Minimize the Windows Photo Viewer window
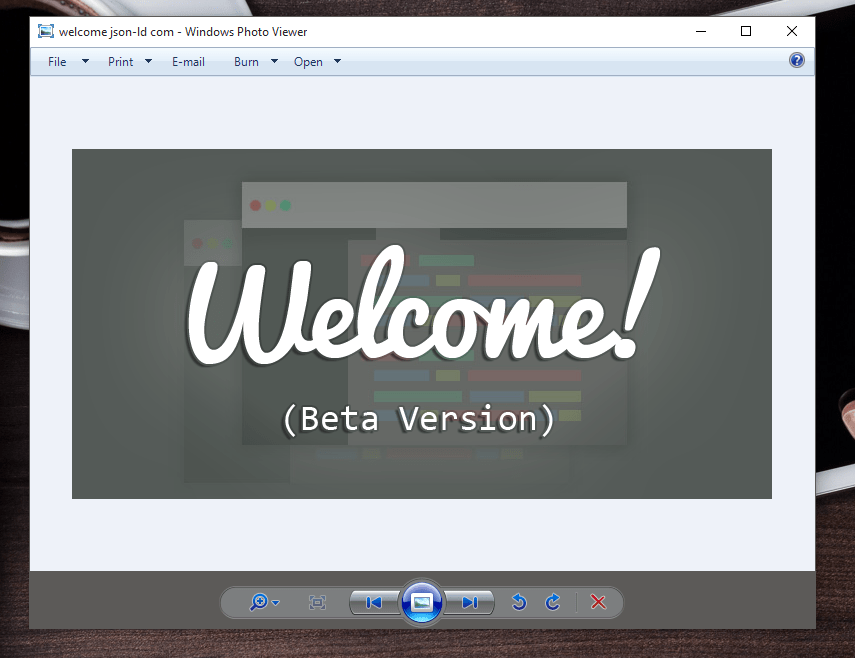 click(x=699, y=31)
